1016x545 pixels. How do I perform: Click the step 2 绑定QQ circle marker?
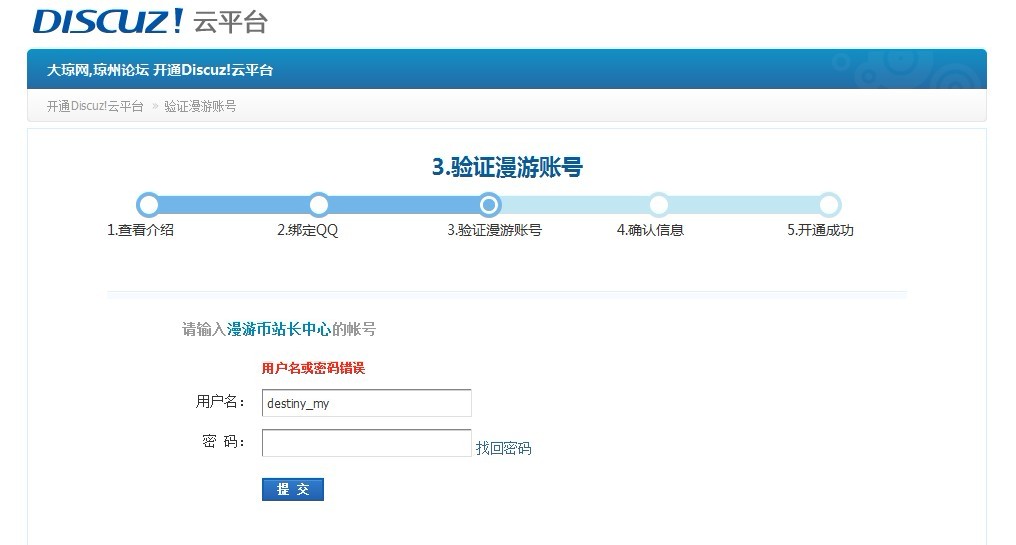tap(319, 205)
